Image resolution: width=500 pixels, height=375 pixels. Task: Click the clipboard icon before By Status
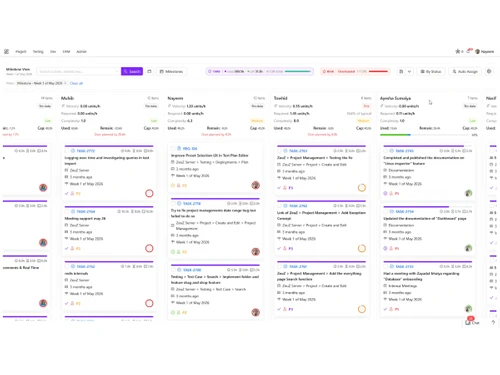(x=401, y=71)
